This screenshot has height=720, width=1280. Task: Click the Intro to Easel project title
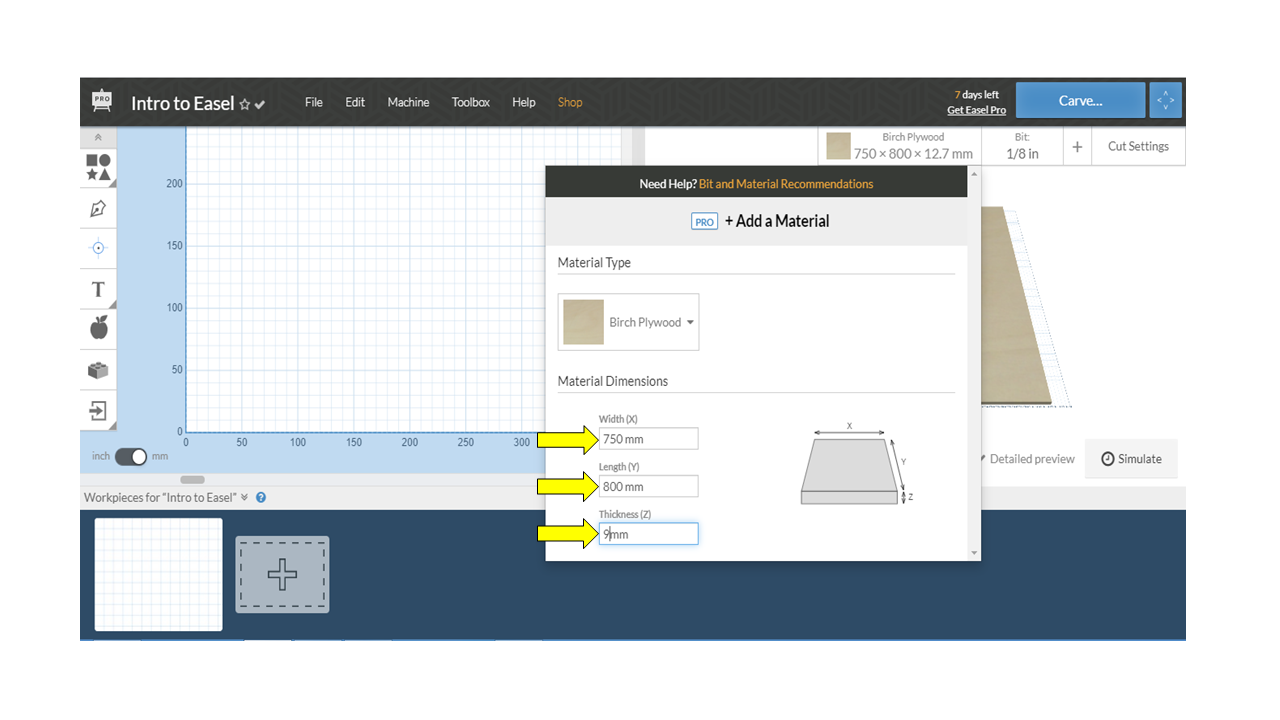(183, 103)
